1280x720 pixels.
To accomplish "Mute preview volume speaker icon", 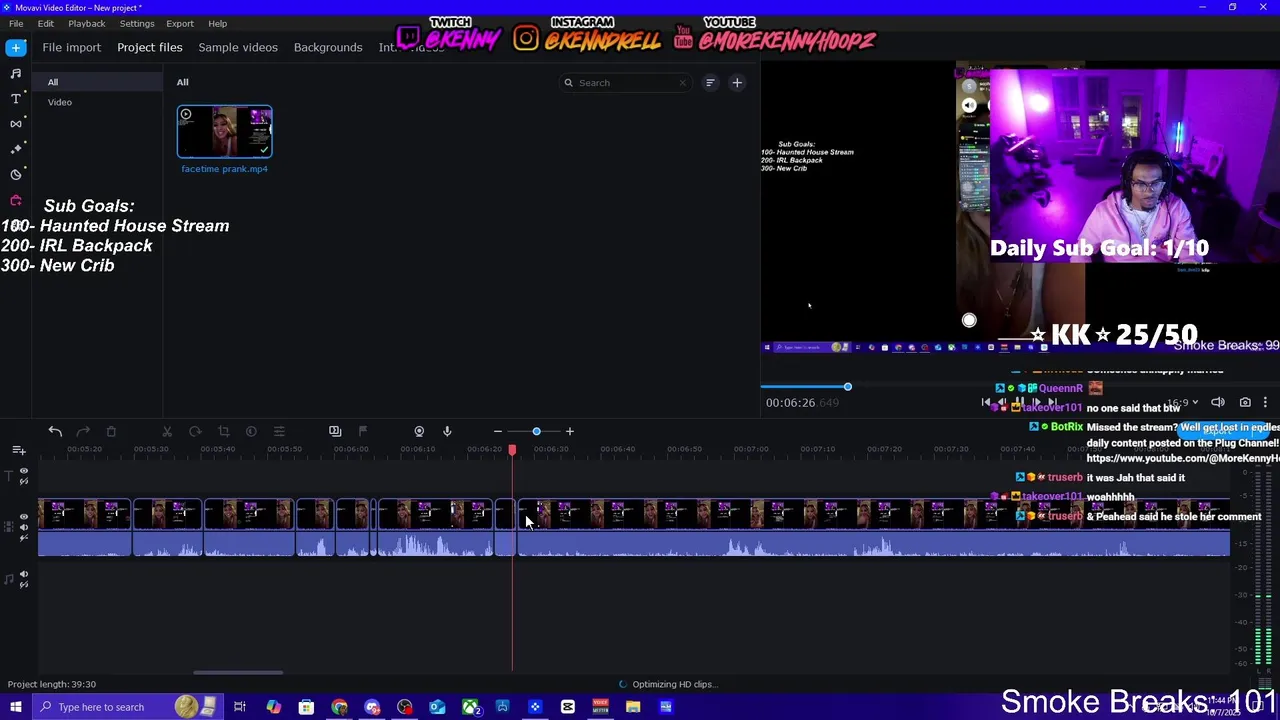I will point(1218,402).
